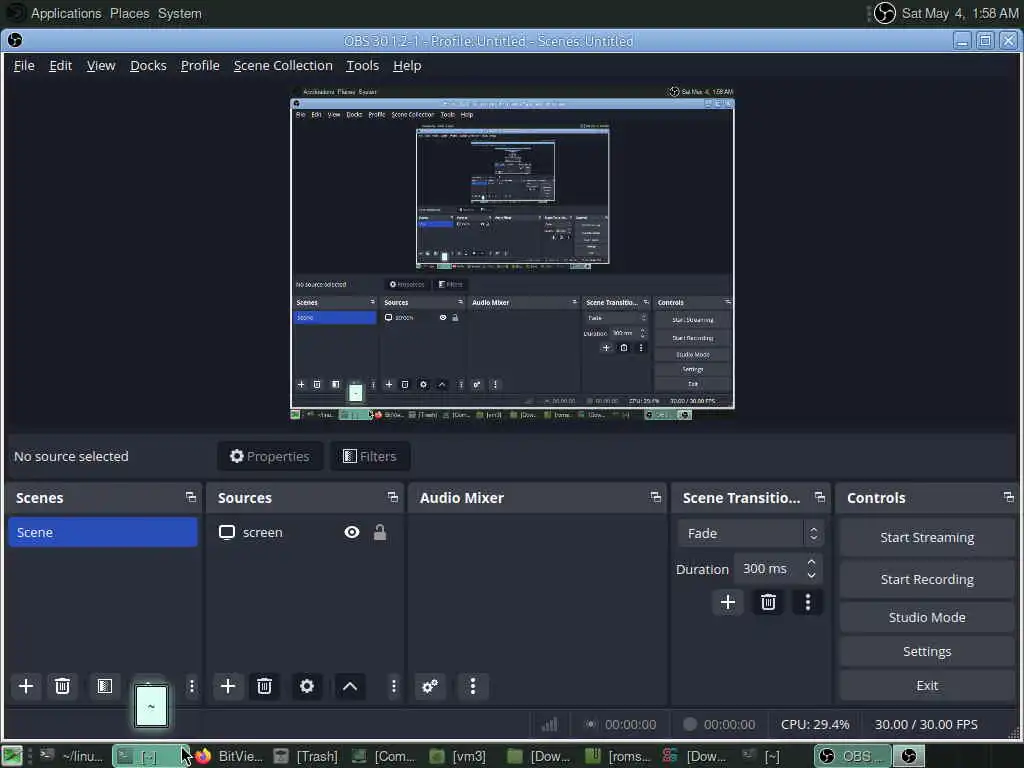Increase Duration with the up stepper arrow
Image resolution: width=1024 pixels, height=768 pixels.
[x=811, y=562]
